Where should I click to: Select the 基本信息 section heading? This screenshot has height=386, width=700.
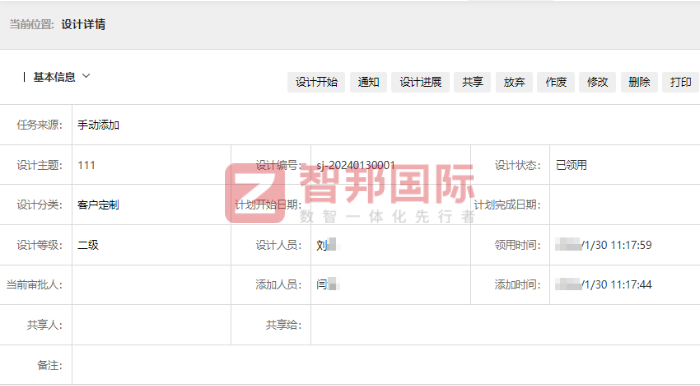[54, 77]
